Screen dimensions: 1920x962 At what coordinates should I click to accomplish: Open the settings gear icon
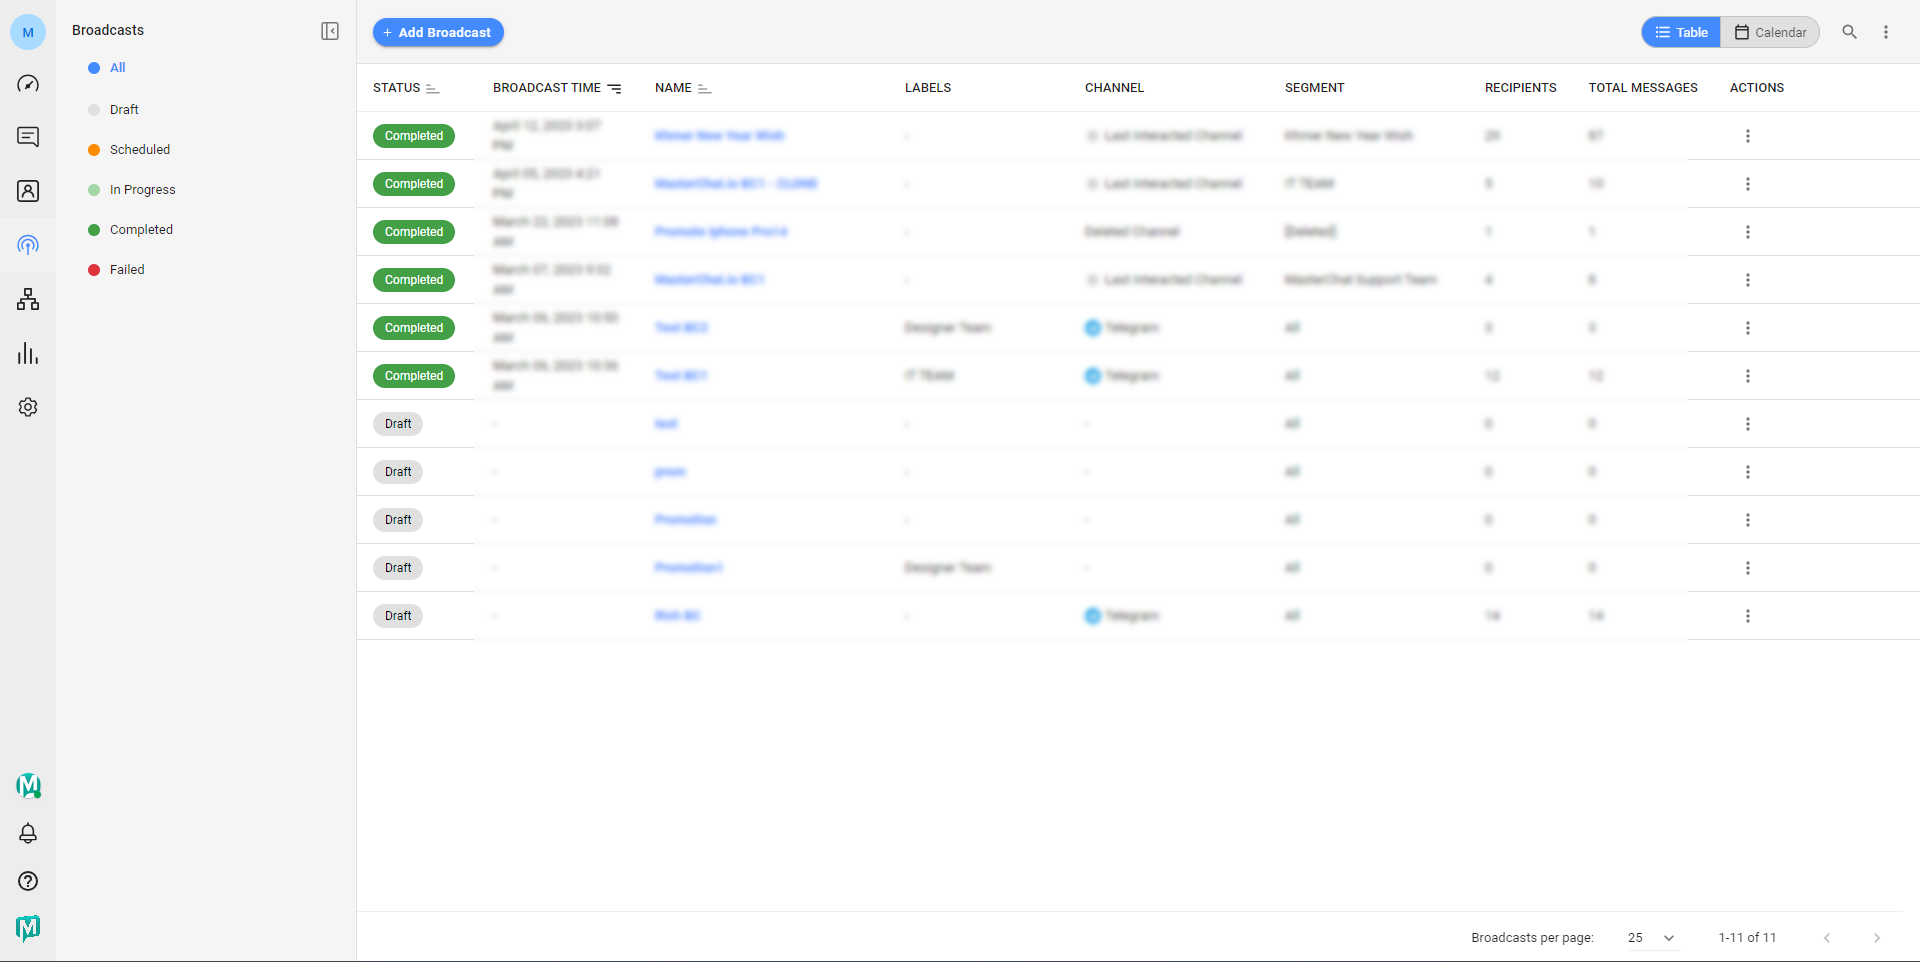click(x=28, y=407)
